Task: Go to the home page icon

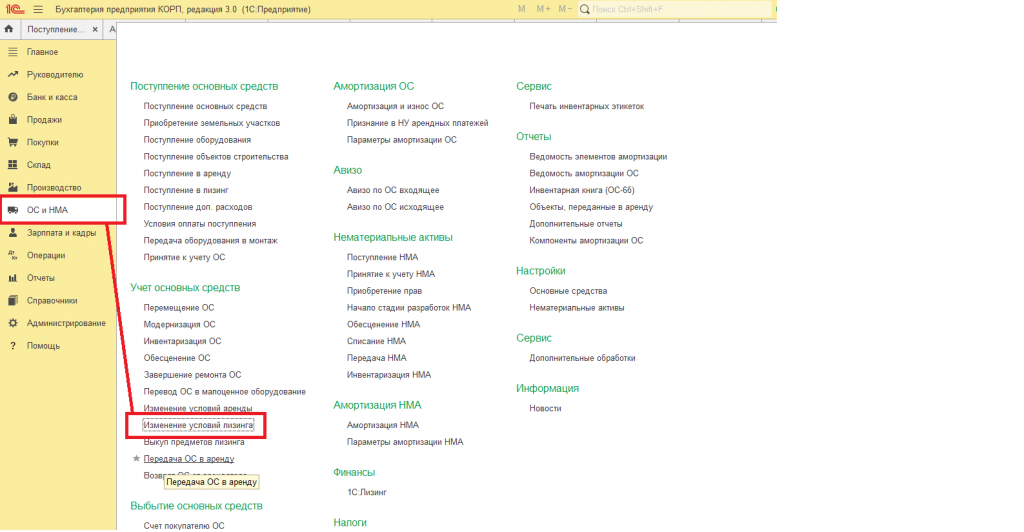Action: tap(8, 29)
